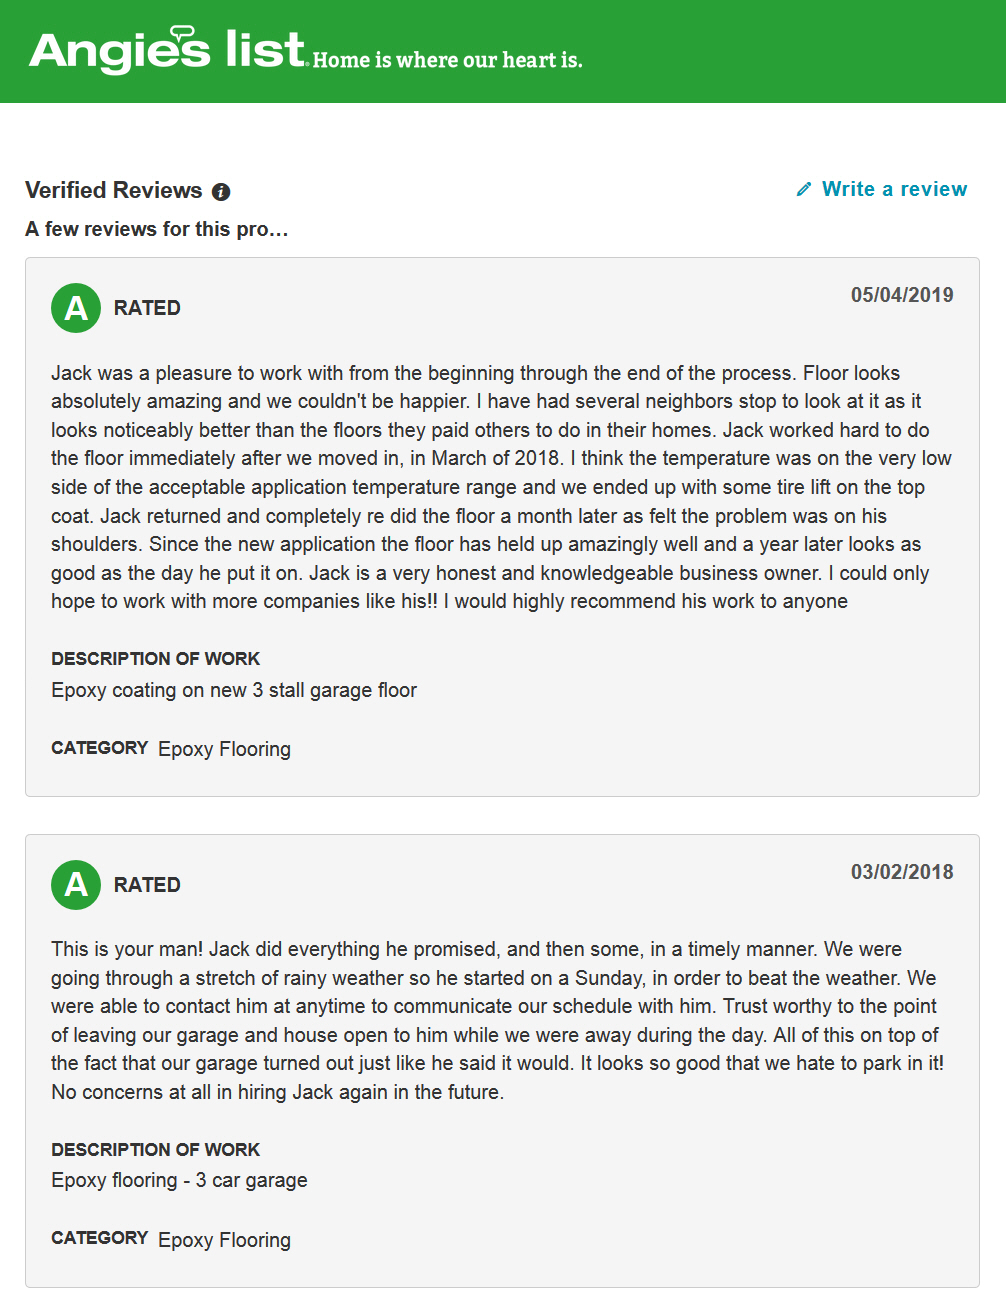Click the Epoxy Flooring category on top review
1006x1314 pixels.
coord(224,748)
